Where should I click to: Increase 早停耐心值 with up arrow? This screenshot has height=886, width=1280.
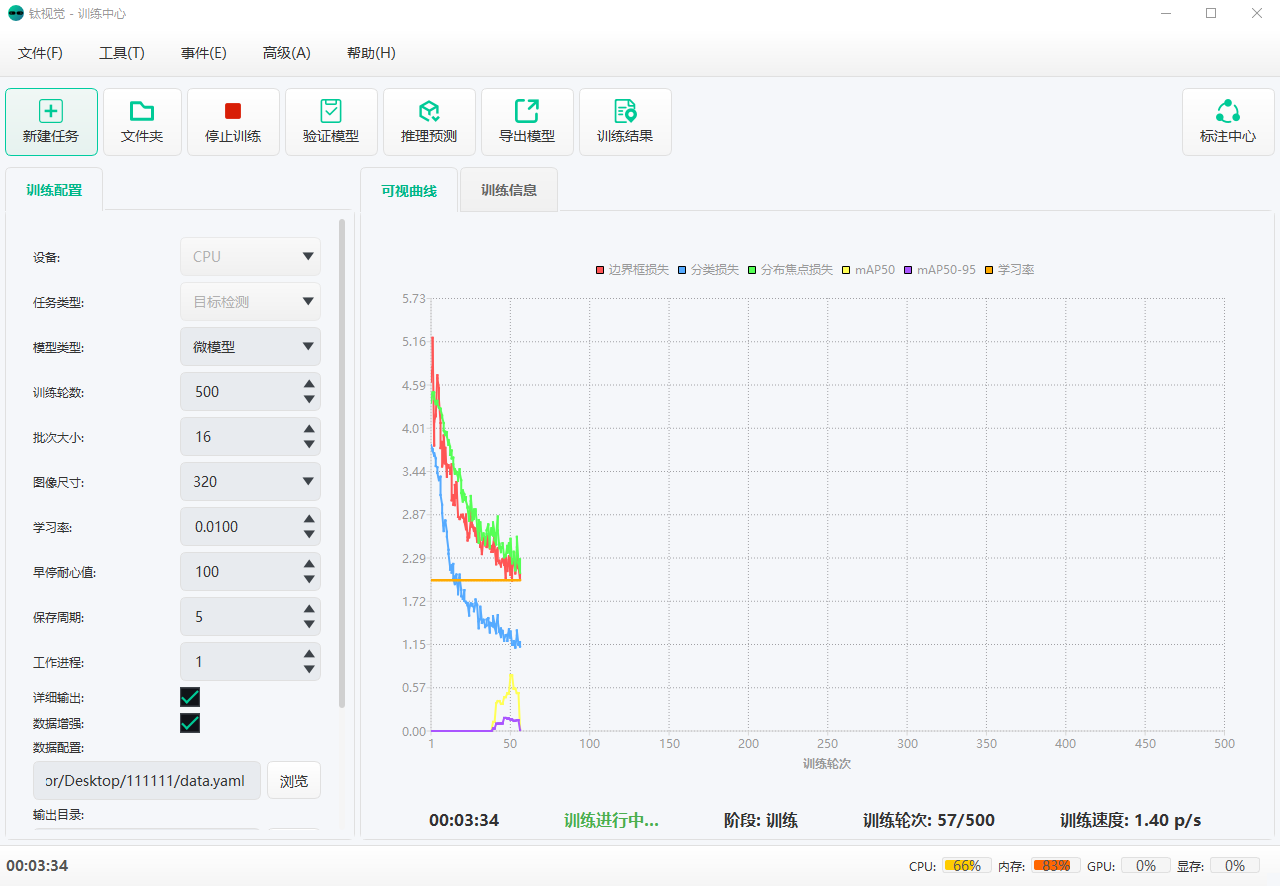pyautogui.click(x=309, y=563)
